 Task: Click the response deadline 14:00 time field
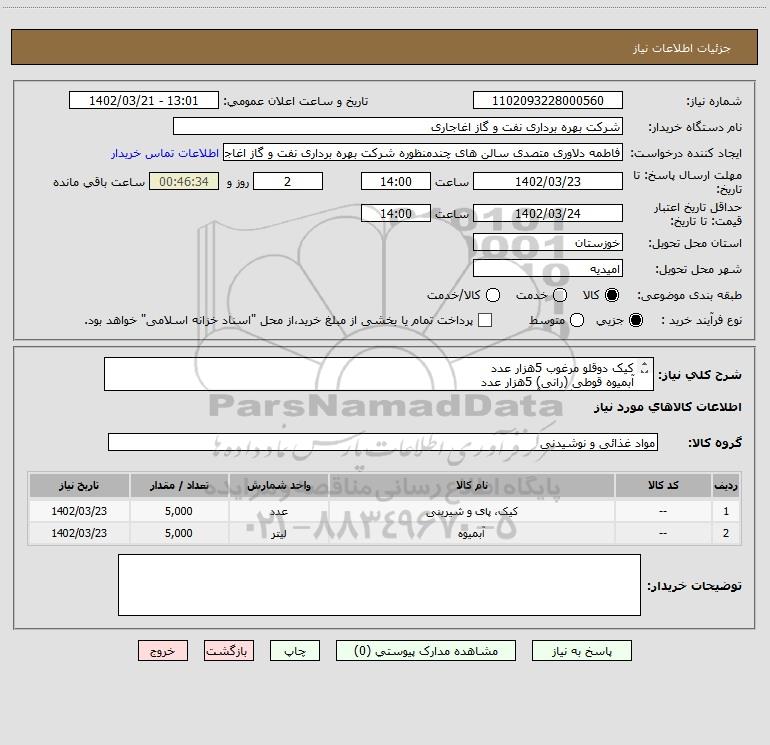[396, 181]
